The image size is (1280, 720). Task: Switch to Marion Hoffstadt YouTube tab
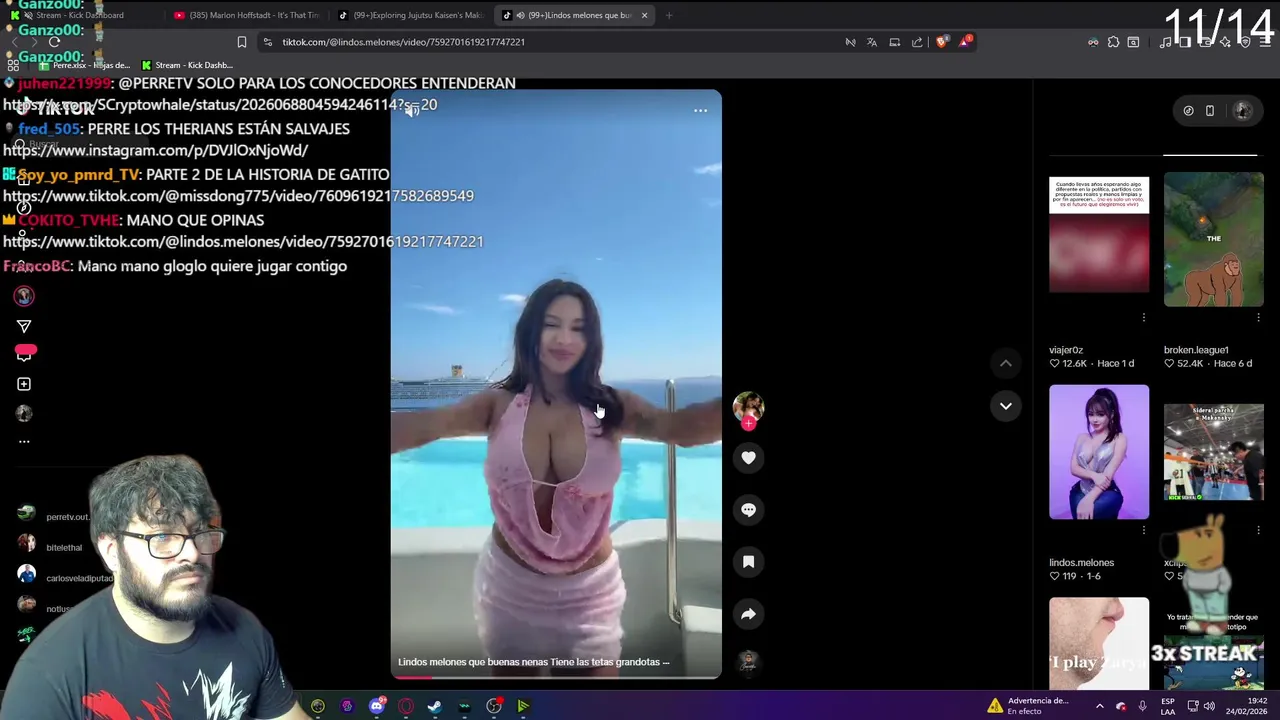[246, 15]
